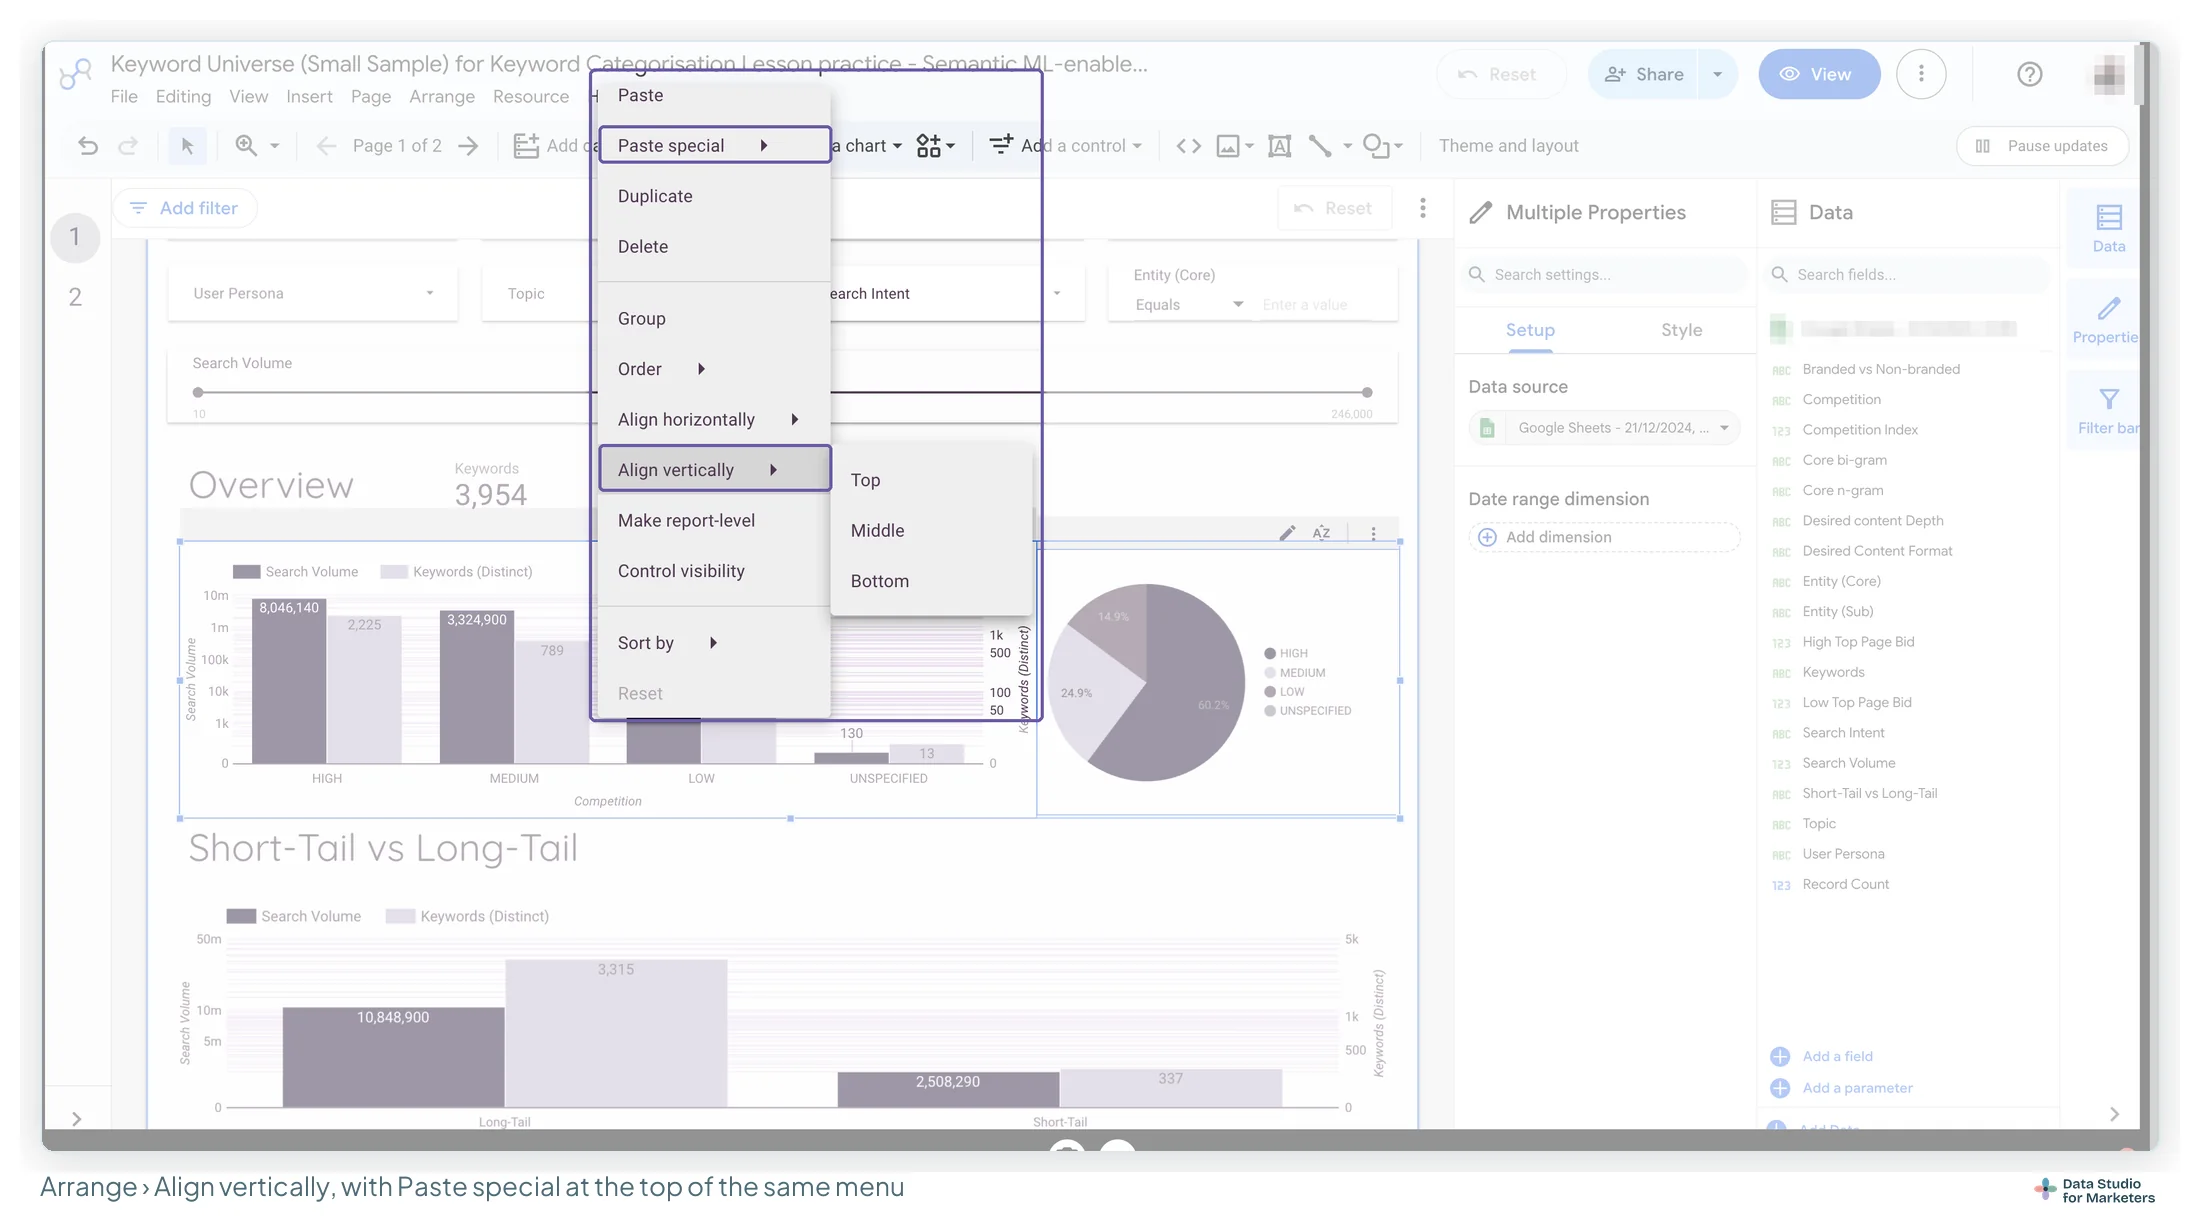Click the Search Volume slider right handle
2200x1226 pixels.
(x=1367, y=392)
